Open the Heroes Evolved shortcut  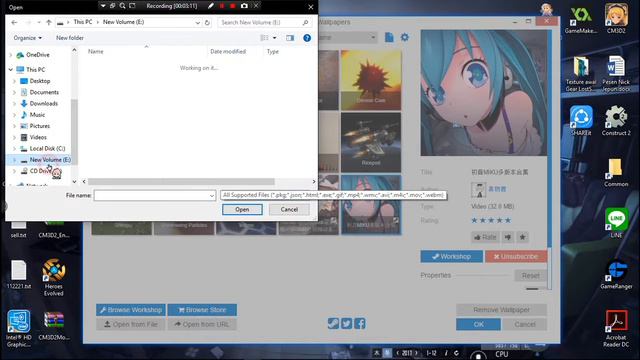coord(53,278)
